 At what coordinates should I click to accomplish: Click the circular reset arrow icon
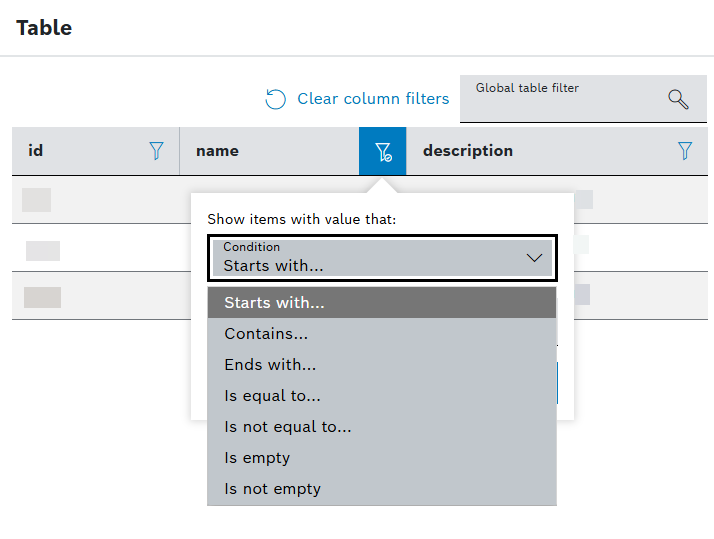coord(275,99)
